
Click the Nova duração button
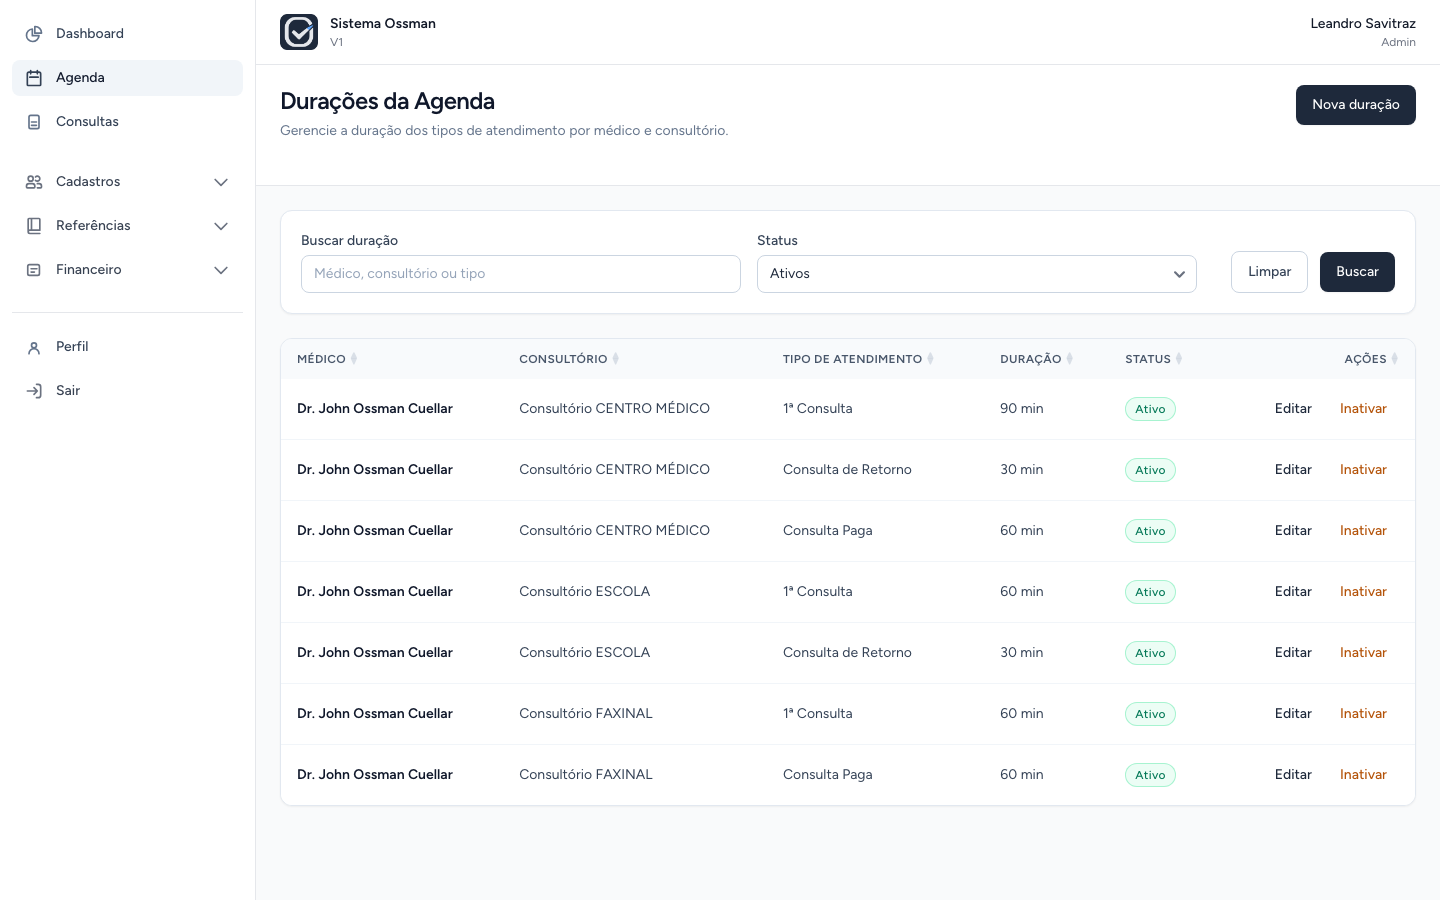(1356, 105)
